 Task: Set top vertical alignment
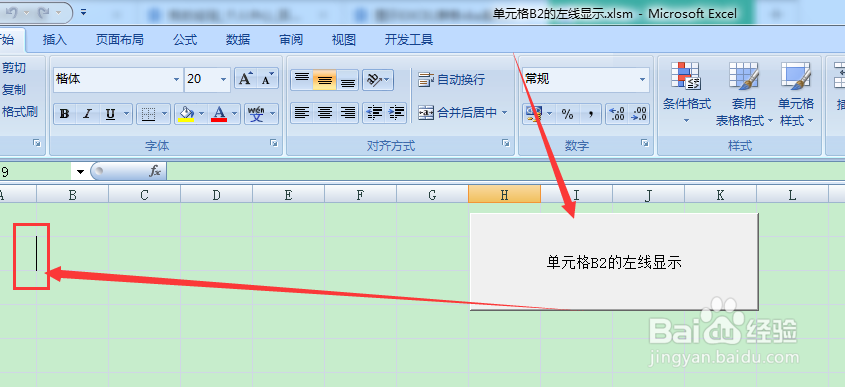302,80
